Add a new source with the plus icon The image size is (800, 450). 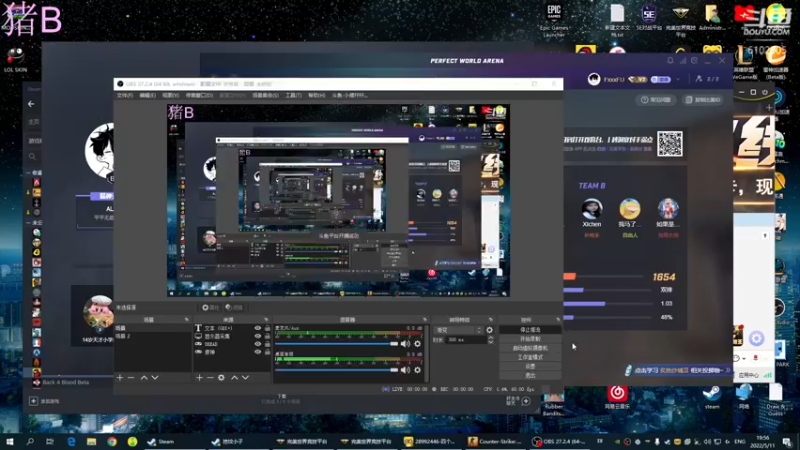click(x=199, y=378)
